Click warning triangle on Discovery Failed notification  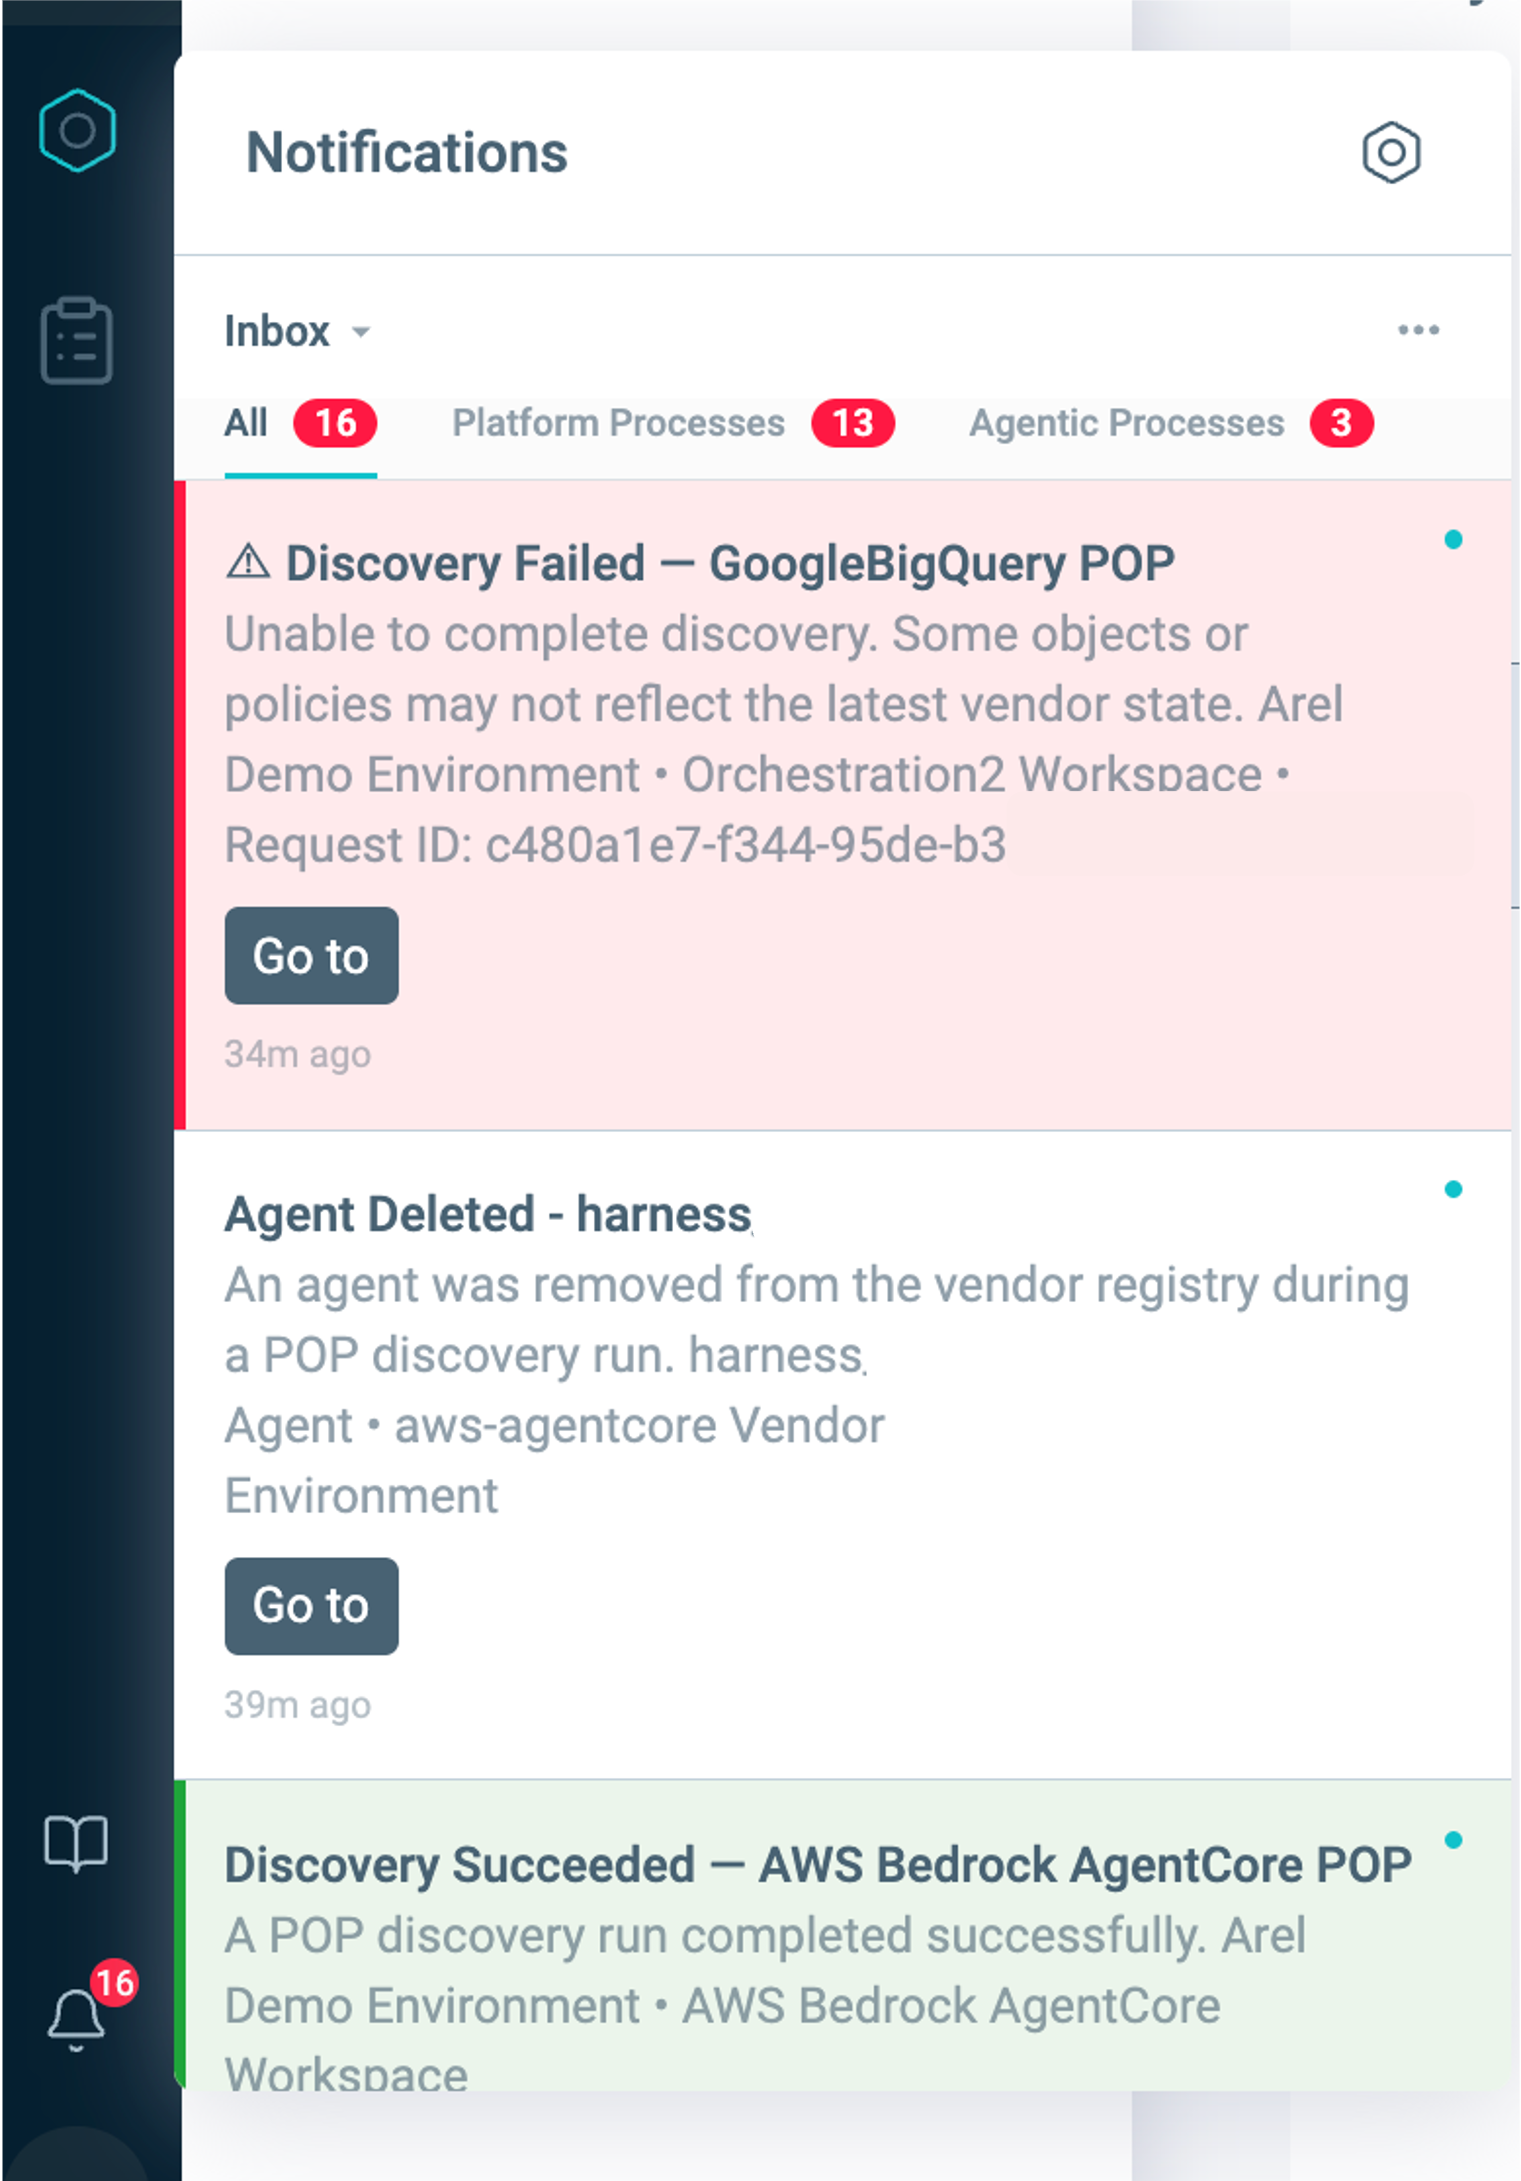[x=248, y=561]
